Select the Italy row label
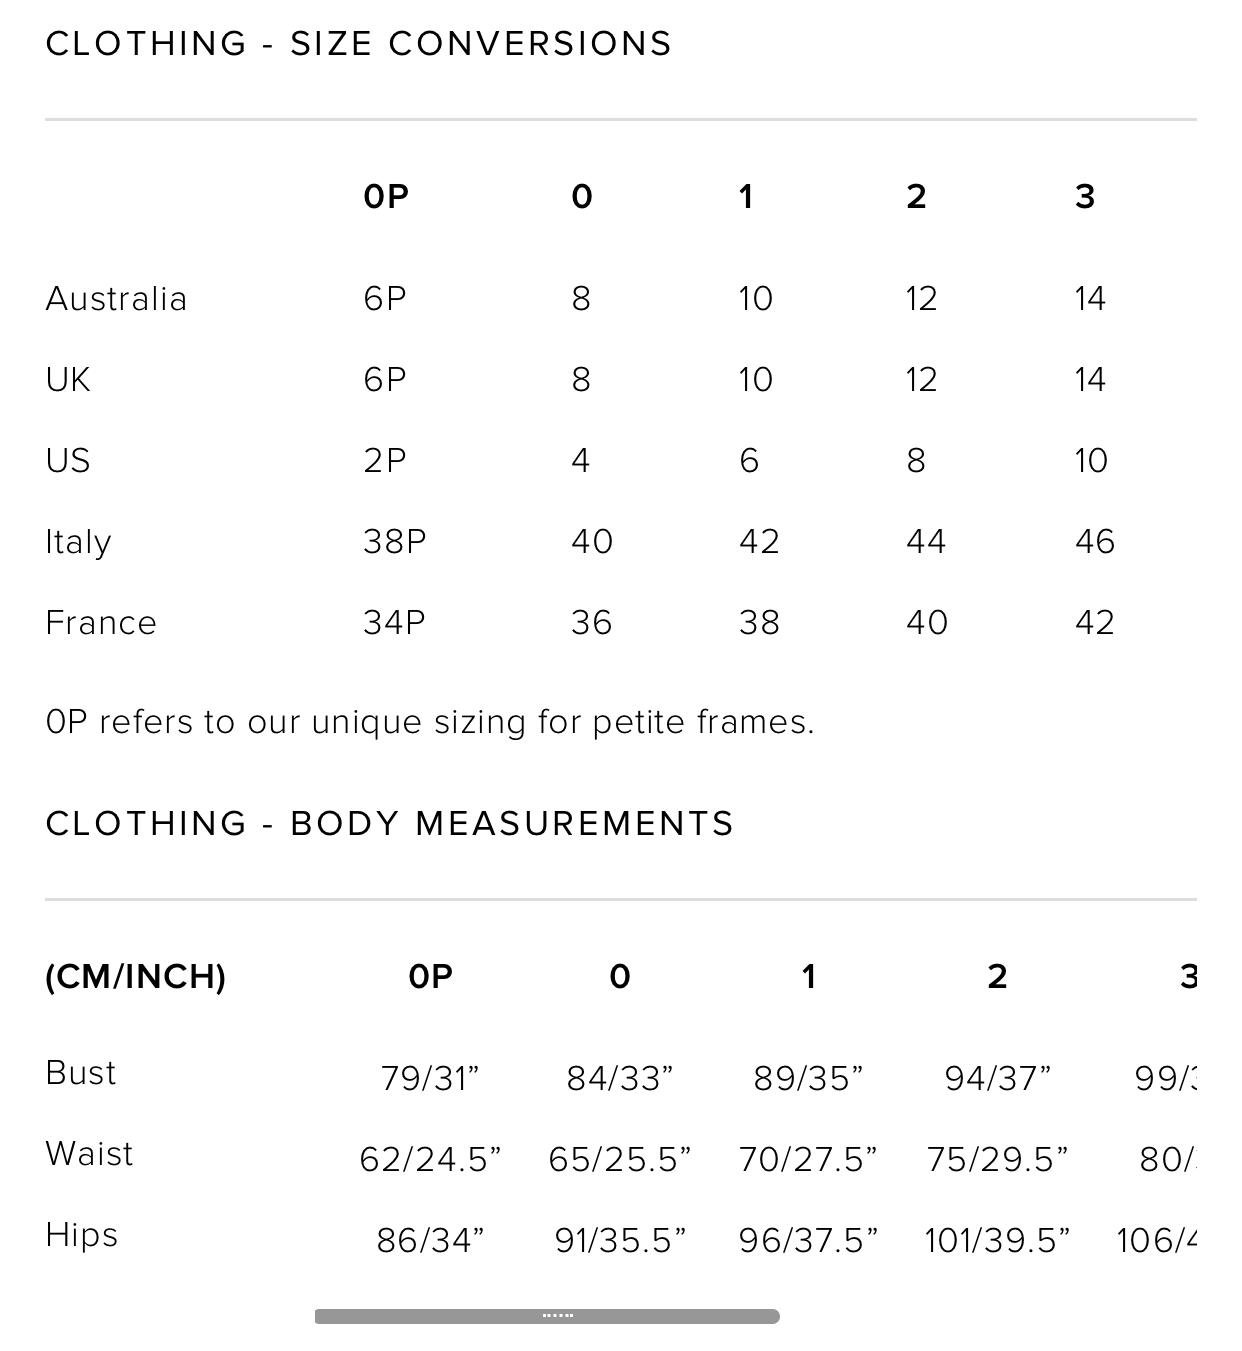1242x1351 pixels. pyautogui.click(x=78, y=542)
